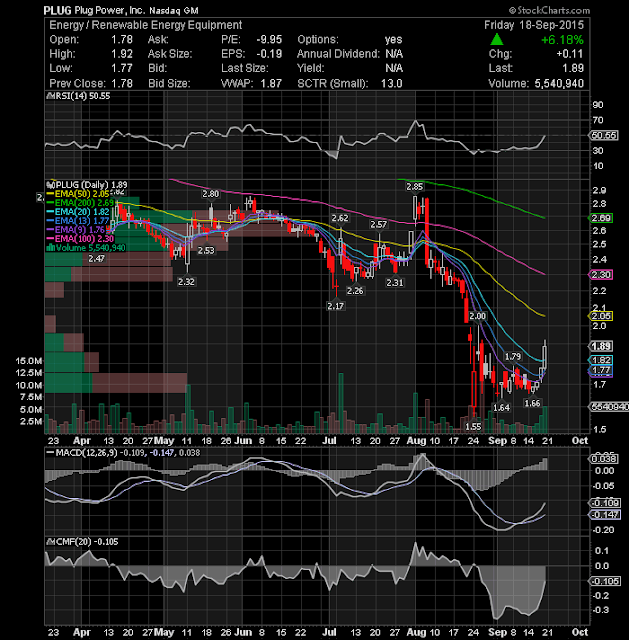Click the green up-arrow change indicator
Viewport: 629px width, 640px height.
496,40
